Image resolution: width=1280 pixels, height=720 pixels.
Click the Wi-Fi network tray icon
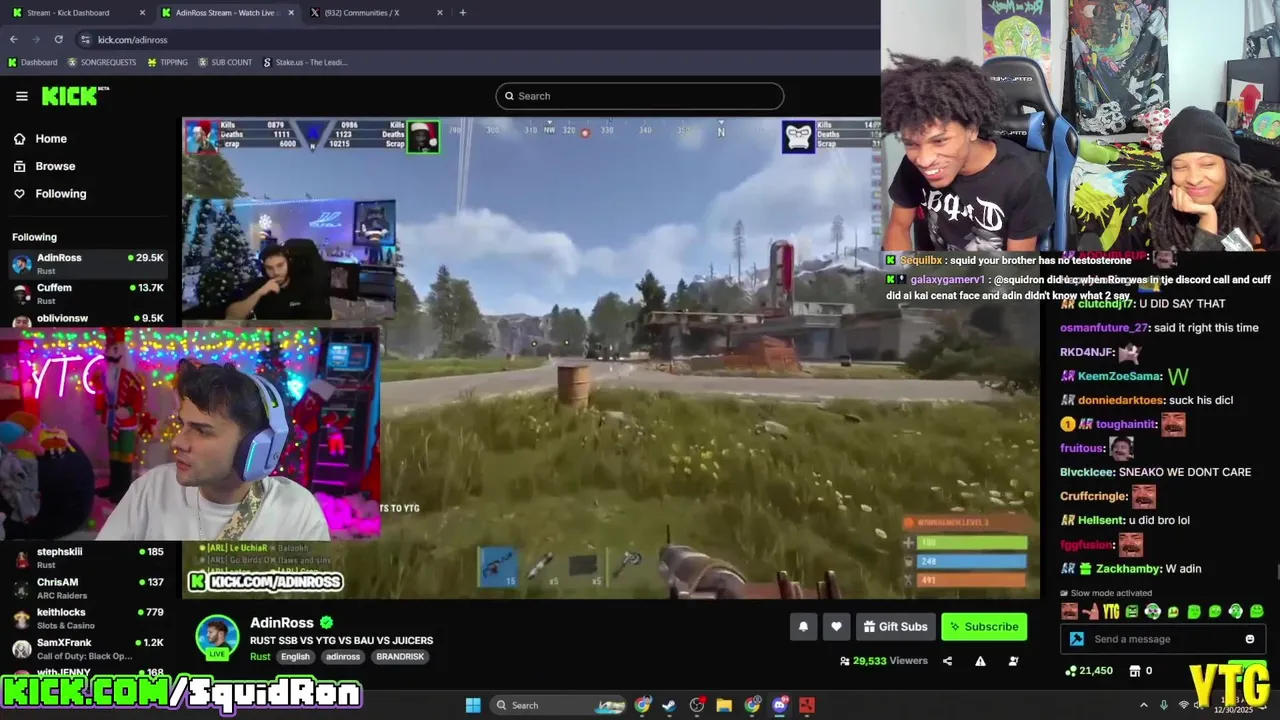[1183, 705]
